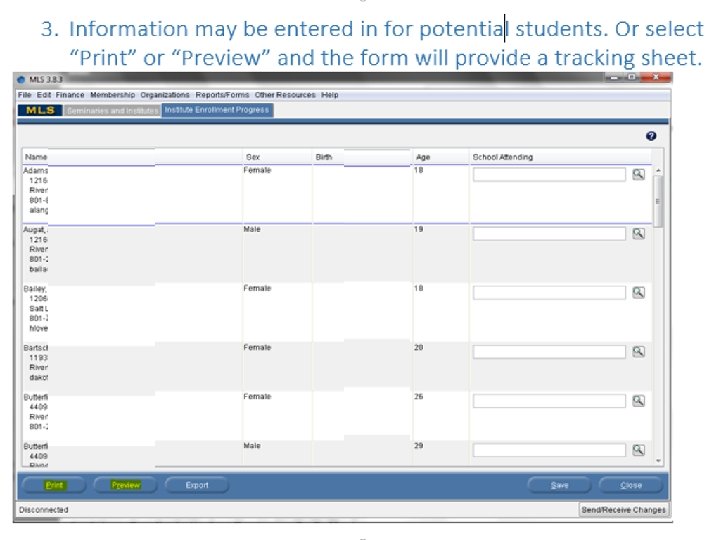Click the MLS title bar app icon

pos(21,79)
